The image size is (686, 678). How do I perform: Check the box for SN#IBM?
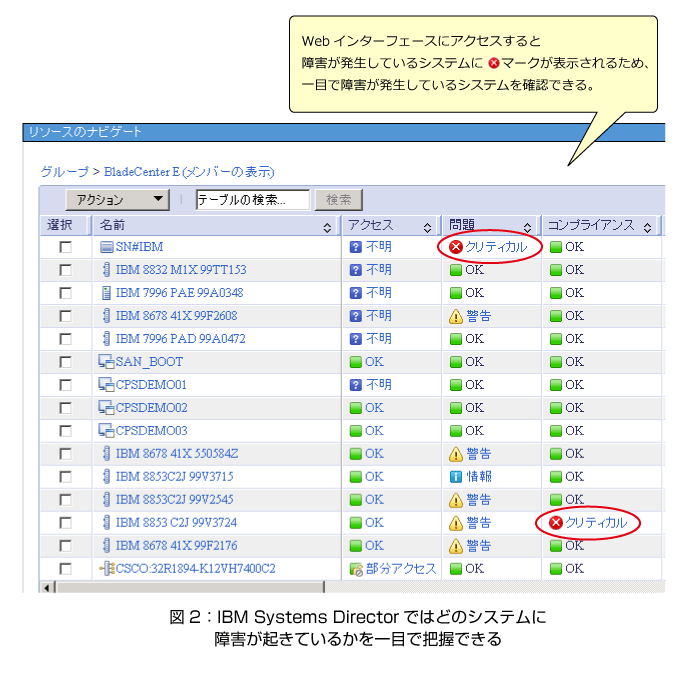coord(66,247)
